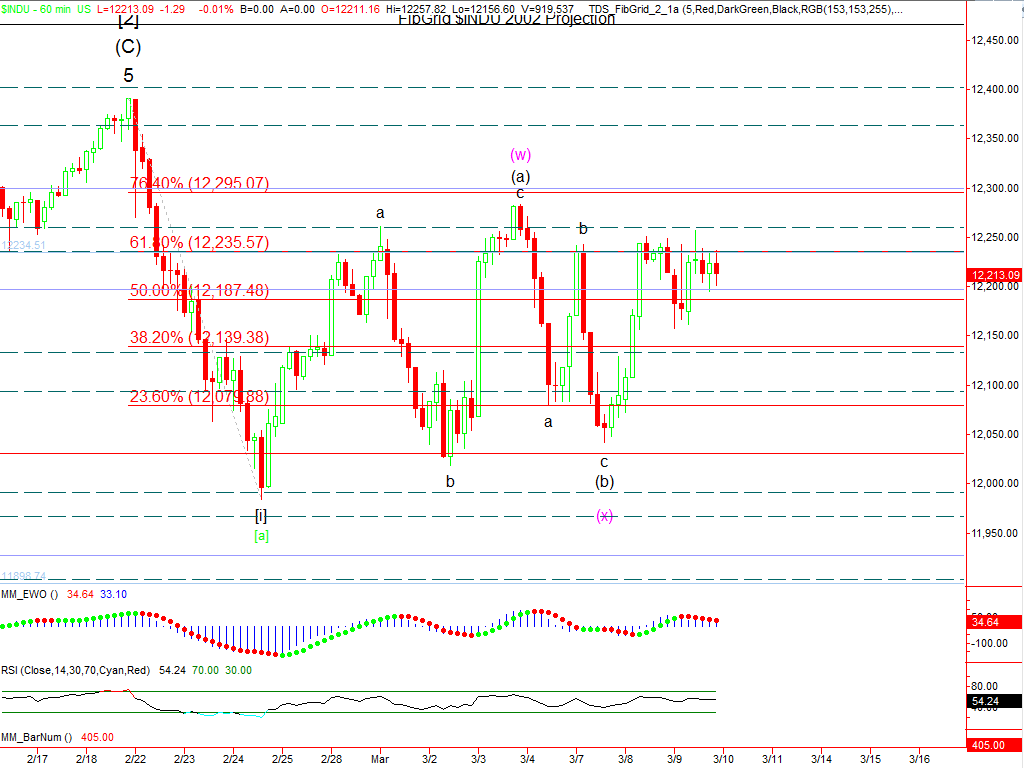
Task: Click the magenta (x) wave label
Action: (x=605, y=515)
